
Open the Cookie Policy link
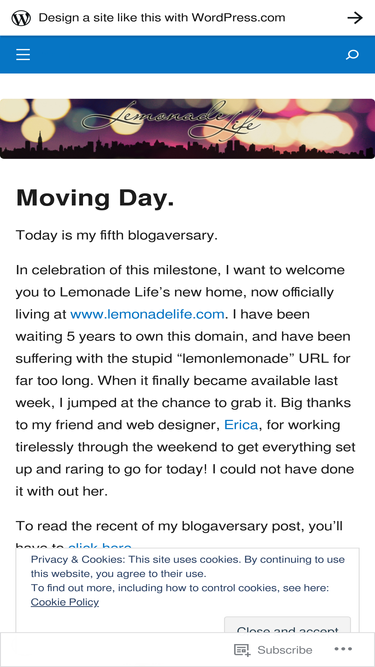pos(65,602)
